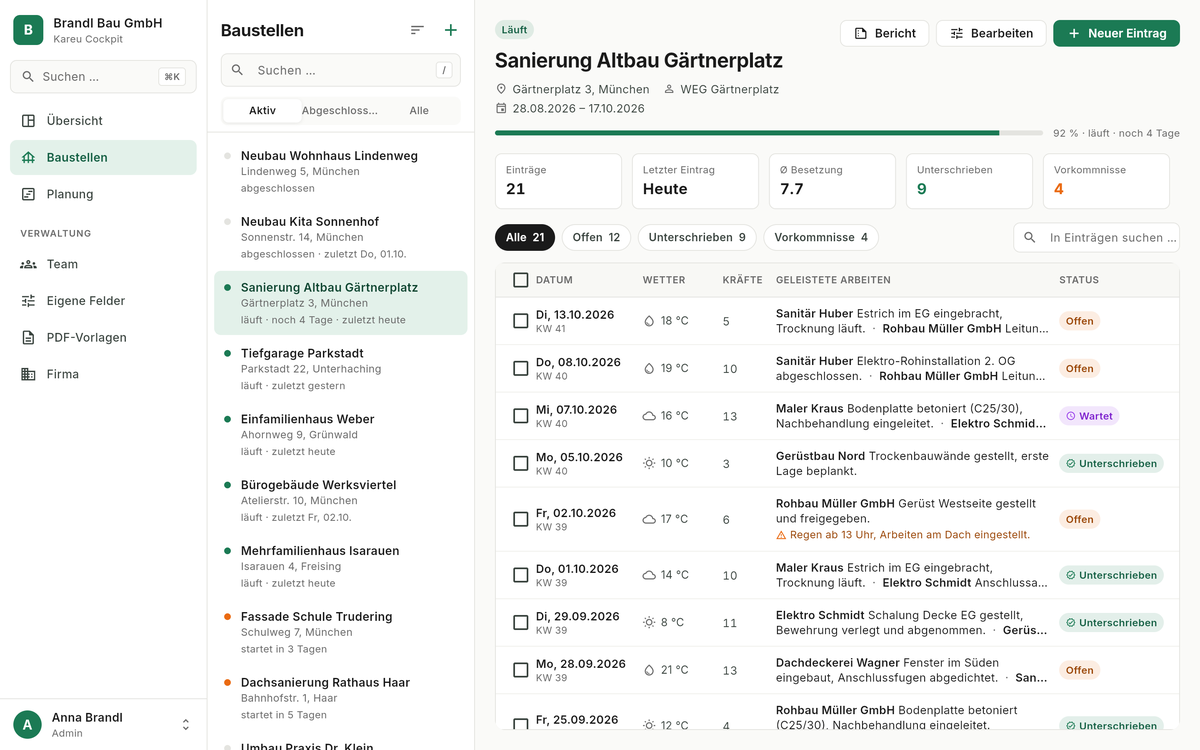Screen dimensions: 1200x750
Task: Expand the Anna Brandl account menu
Action: [185, 725]
